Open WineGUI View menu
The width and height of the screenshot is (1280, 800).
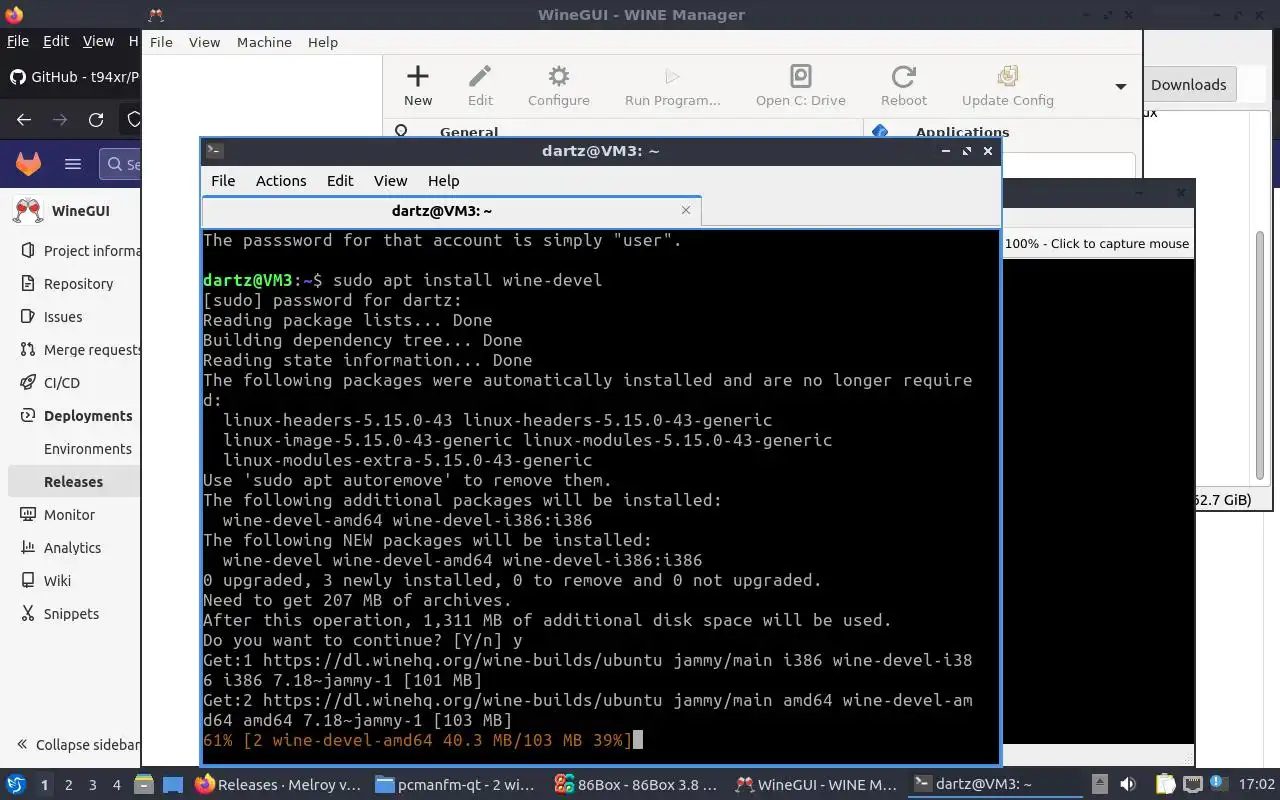pos(204,42)
